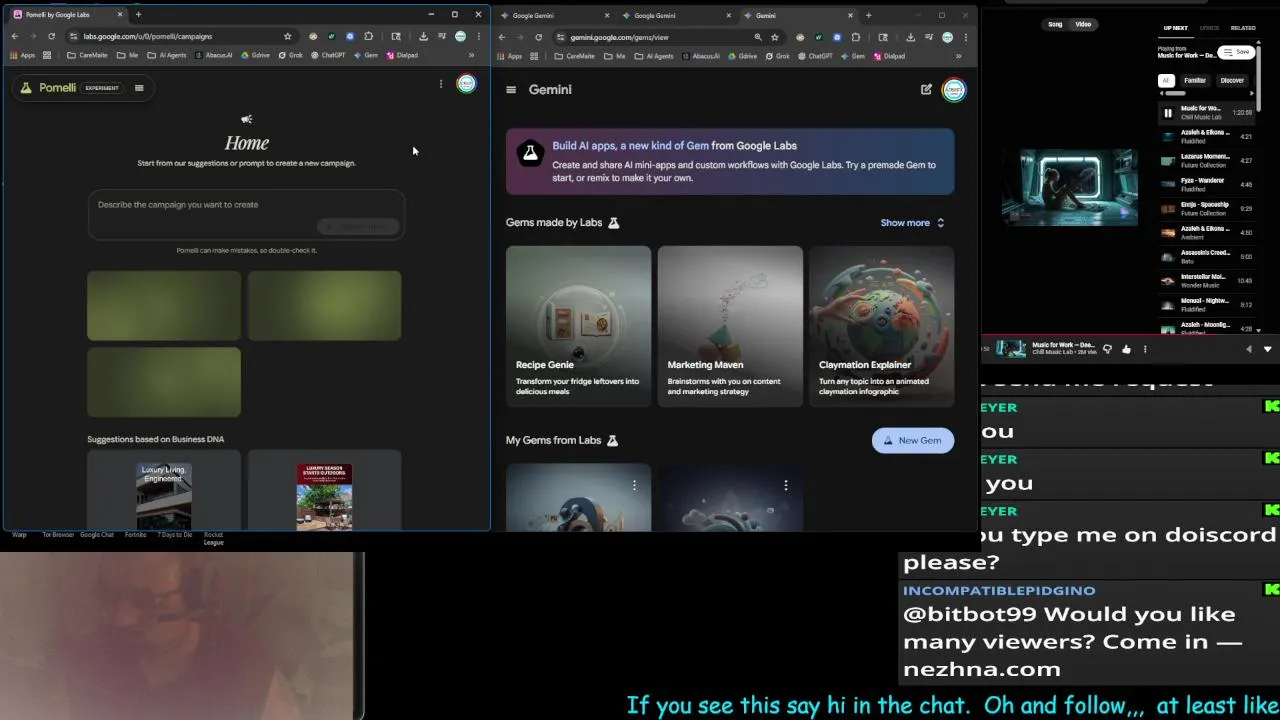
Task: Bookmark the Pomelli page with star icon
Action: point(287,36)
